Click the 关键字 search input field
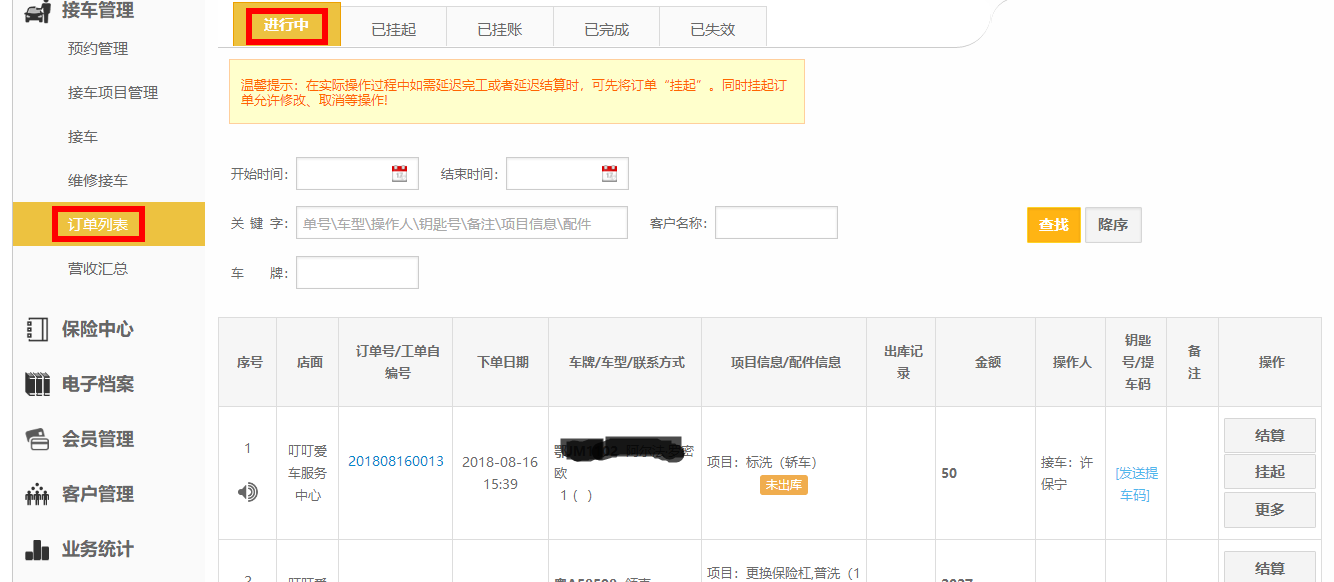This screenshot has height=582, width=1334. (x=462, y=223)
